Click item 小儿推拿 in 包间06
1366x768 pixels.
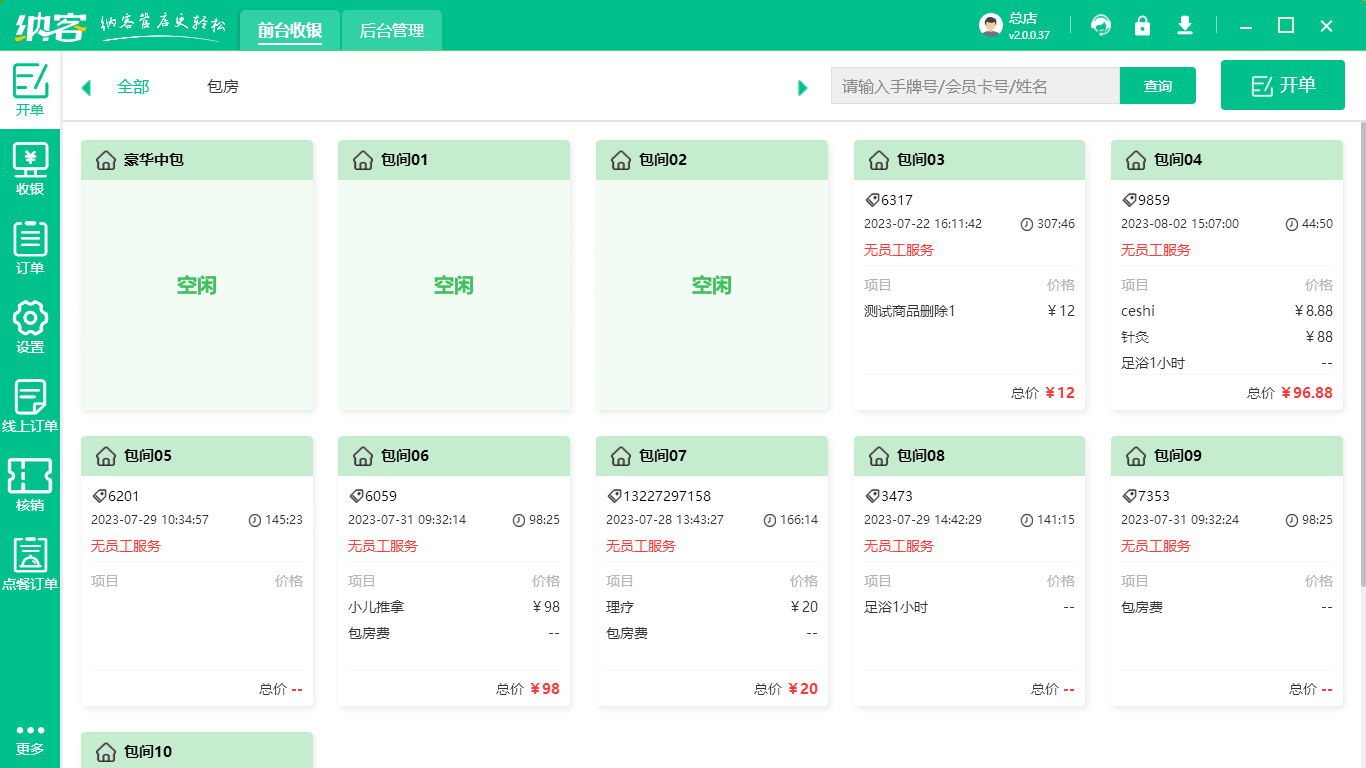pos(376,607)
